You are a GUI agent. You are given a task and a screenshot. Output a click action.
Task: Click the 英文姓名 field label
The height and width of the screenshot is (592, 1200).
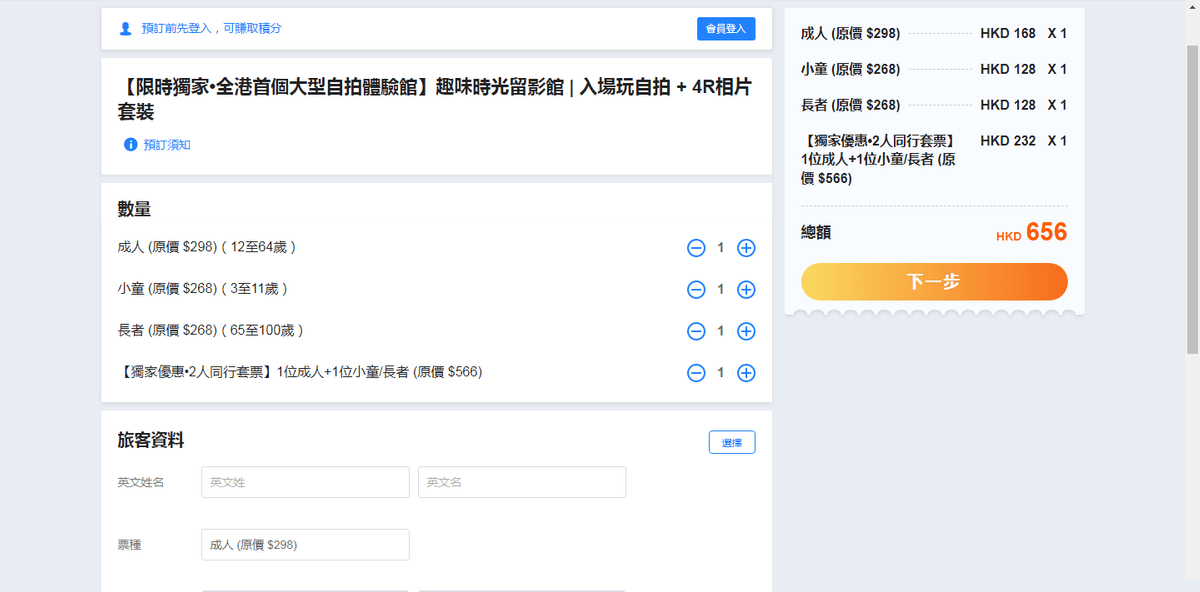pyautogui.click(x=141, y=482)
